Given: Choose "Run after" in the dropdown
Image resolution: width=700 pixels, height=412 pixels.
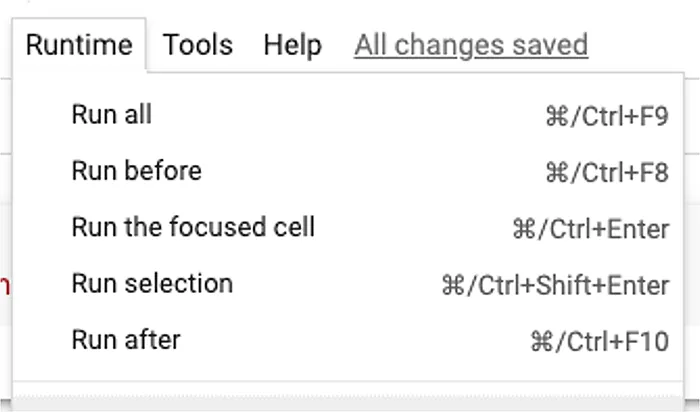Looking at the screenshot, I should pos(126,339).
